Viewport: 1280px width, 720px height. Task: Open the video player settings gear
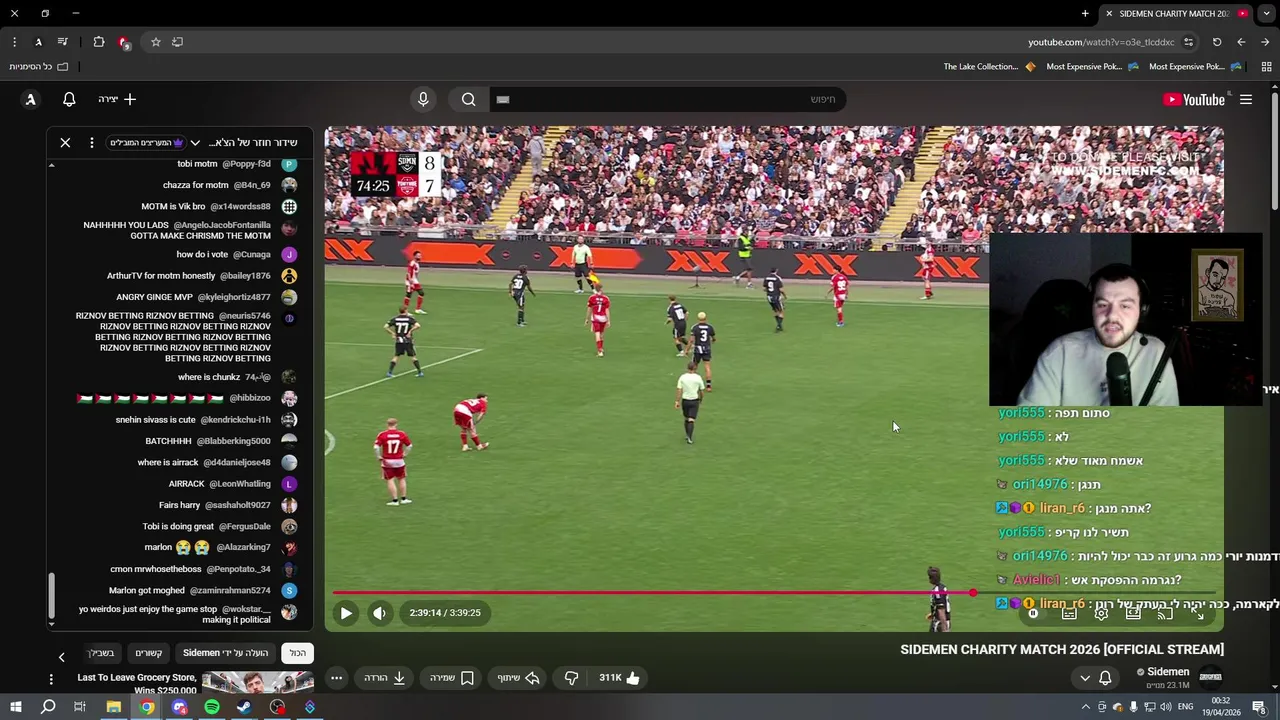point(1101,613)
